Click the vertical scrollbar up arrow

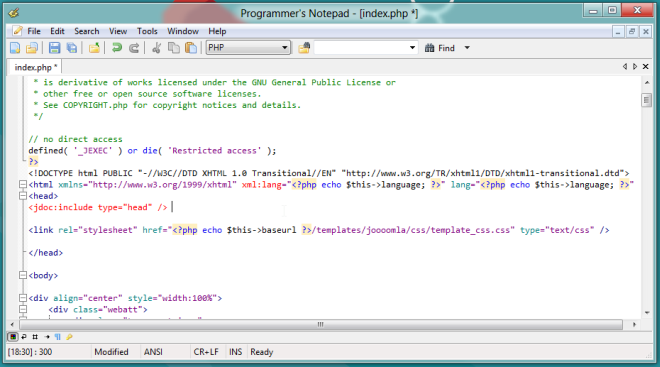[x=647, y=82]
